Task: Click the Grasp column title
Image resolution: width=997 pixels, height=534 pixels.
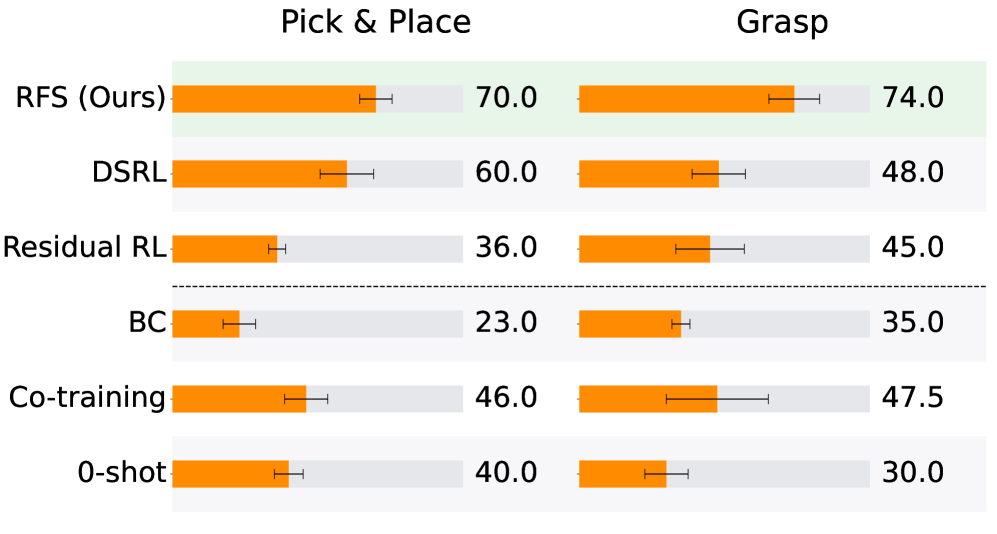Action: (x=782, y=23)
